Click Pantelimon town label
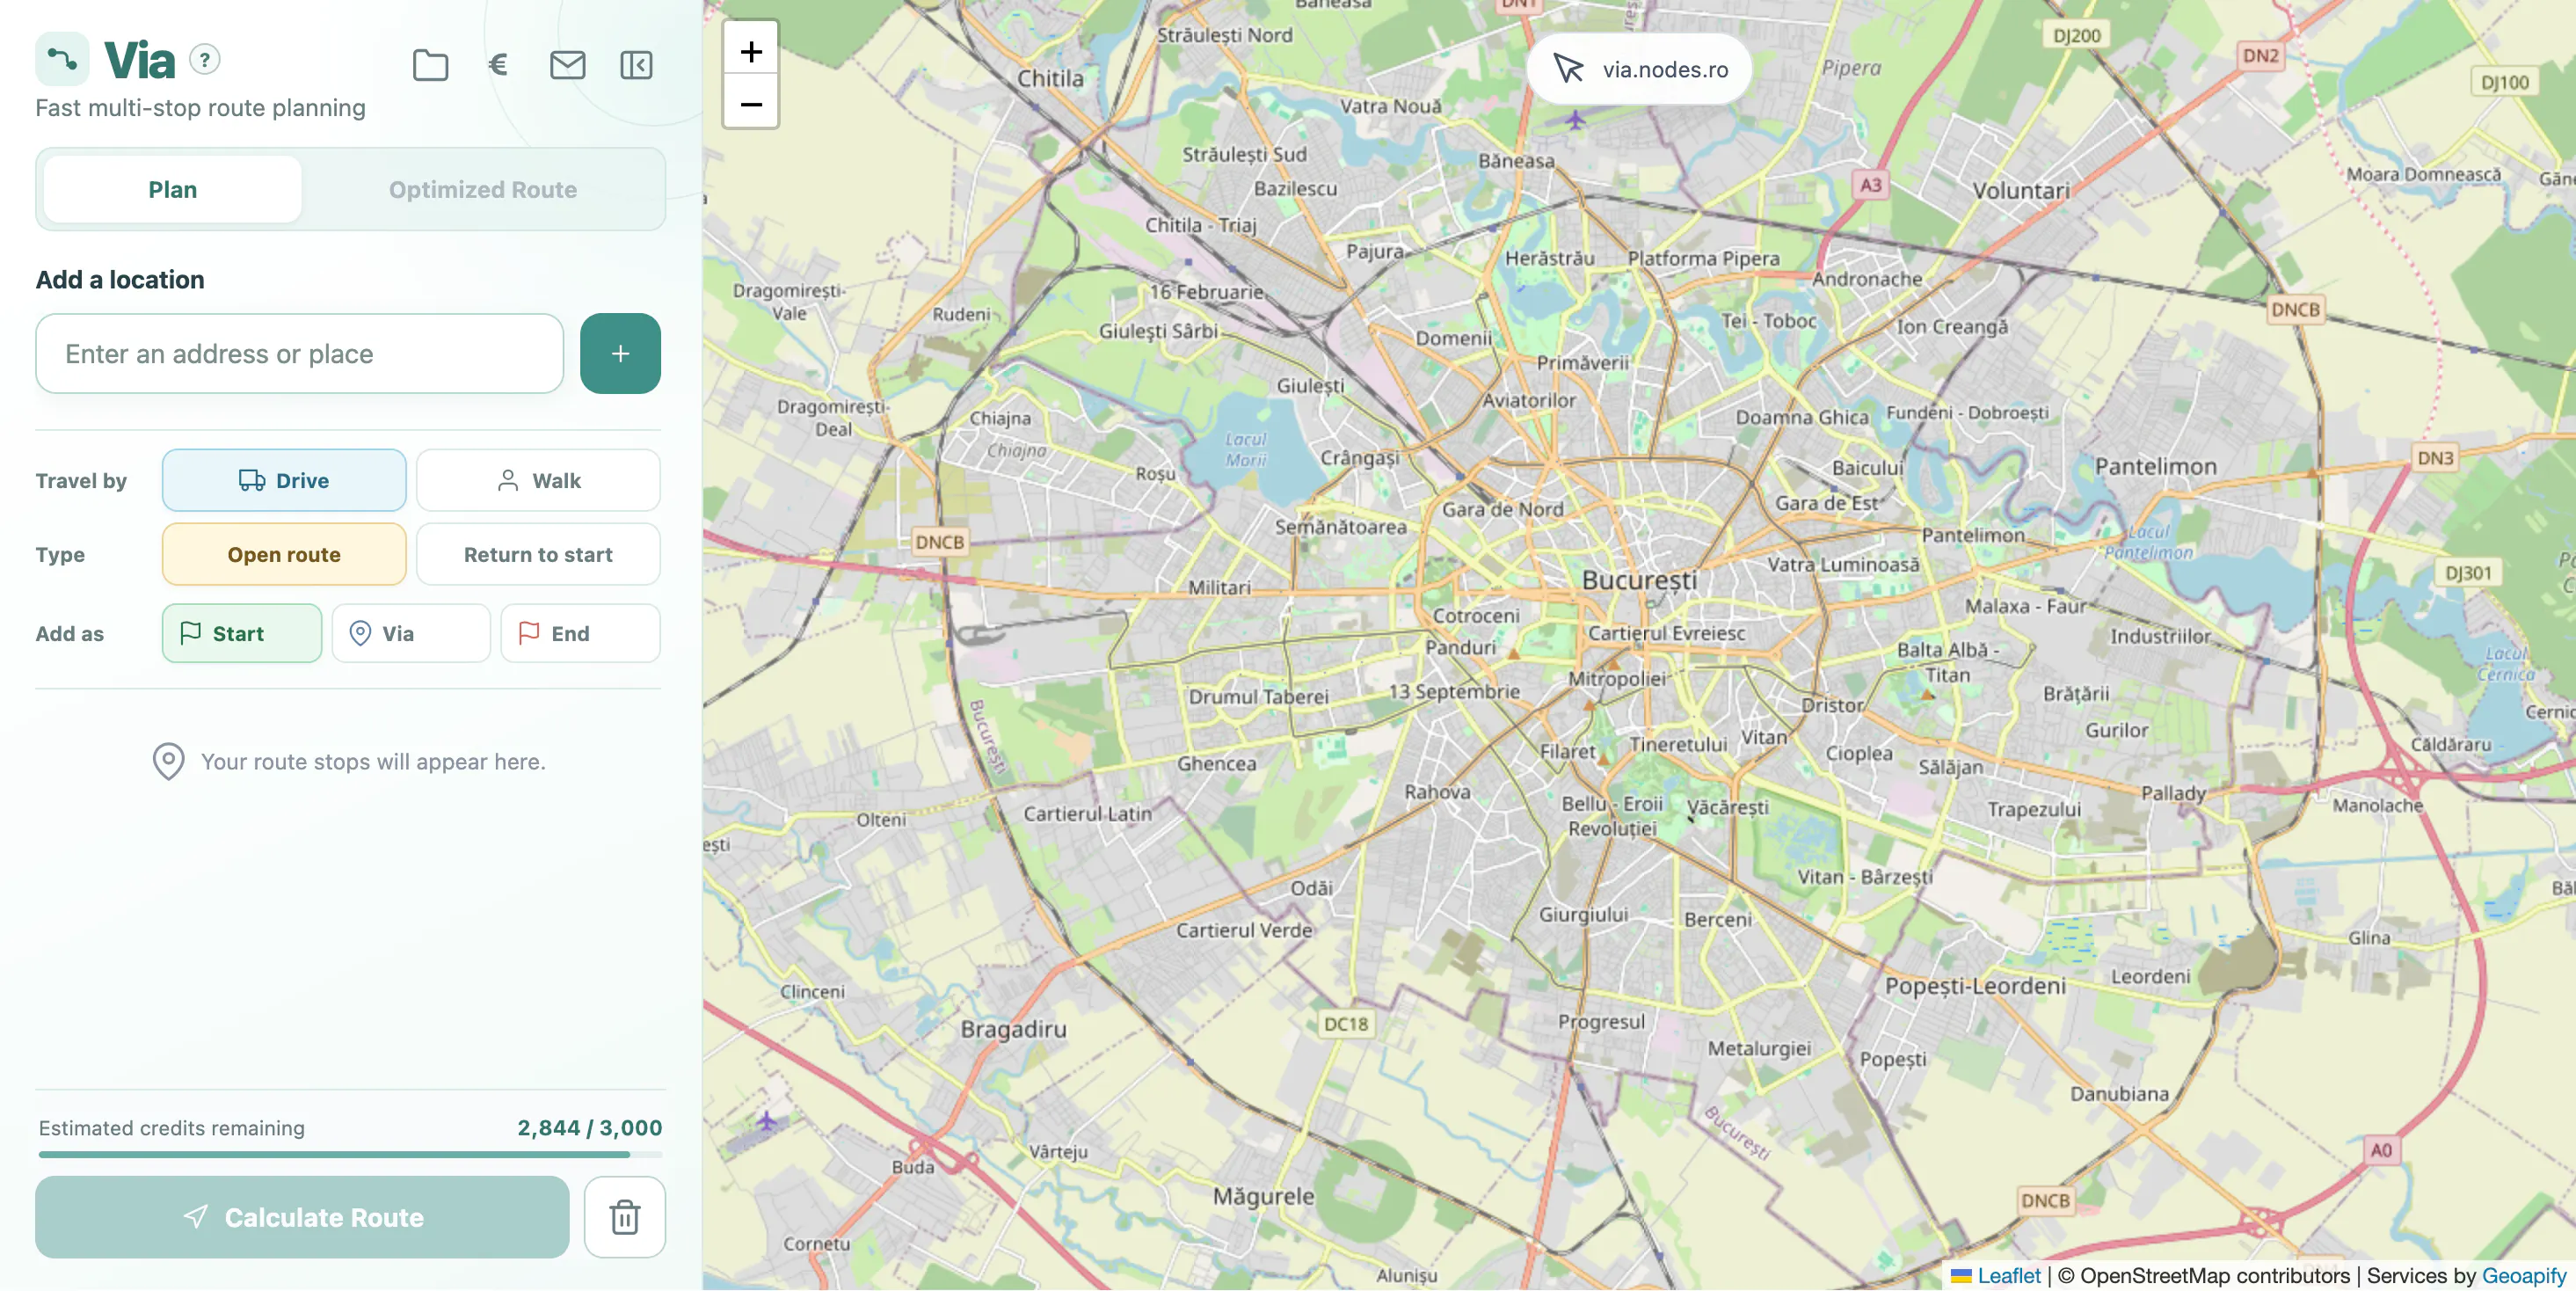The height and width of the screenshot is (1291, 2576). [x=2155, y=466]
